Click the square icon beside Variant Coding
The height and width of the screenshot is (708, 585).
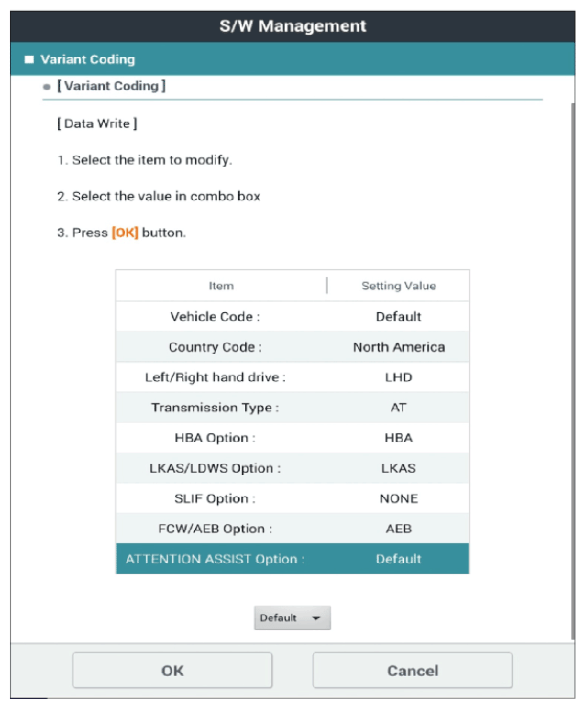tap(29, 60)
